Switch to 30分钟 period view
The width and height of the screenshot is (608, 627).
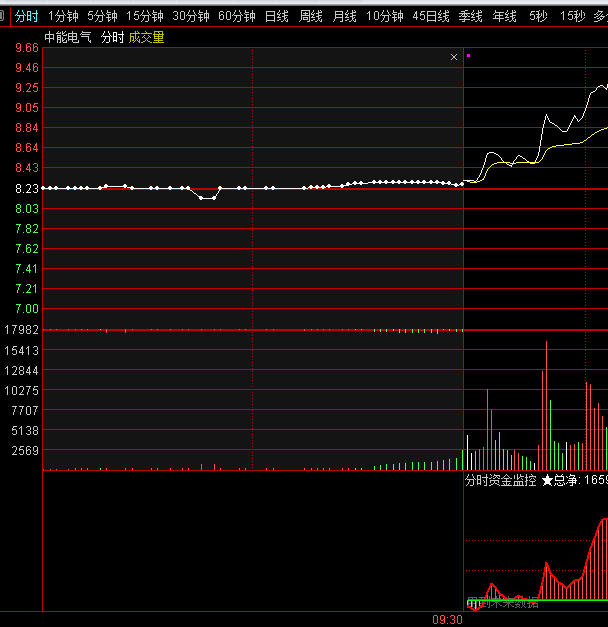(x=190, y=16)
